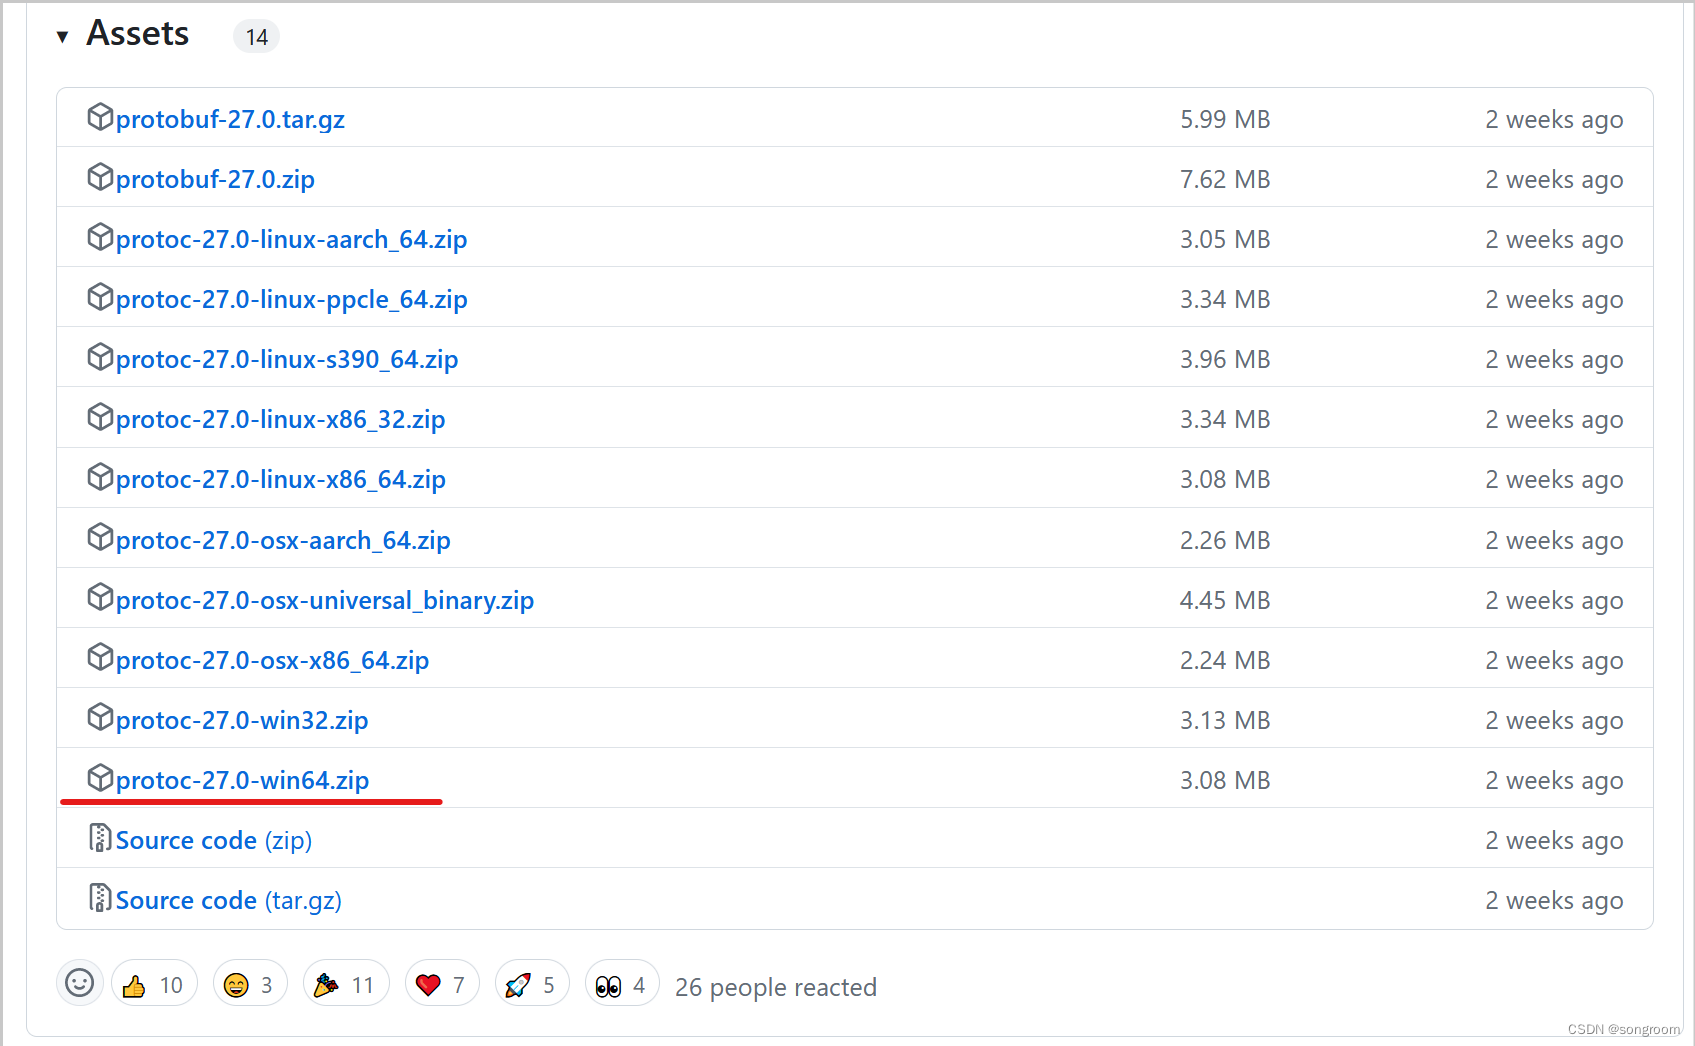Click the zip file icon beside Source code (zip)
The height and width of the screenshot is (1046, 1695).
[100, 838]
